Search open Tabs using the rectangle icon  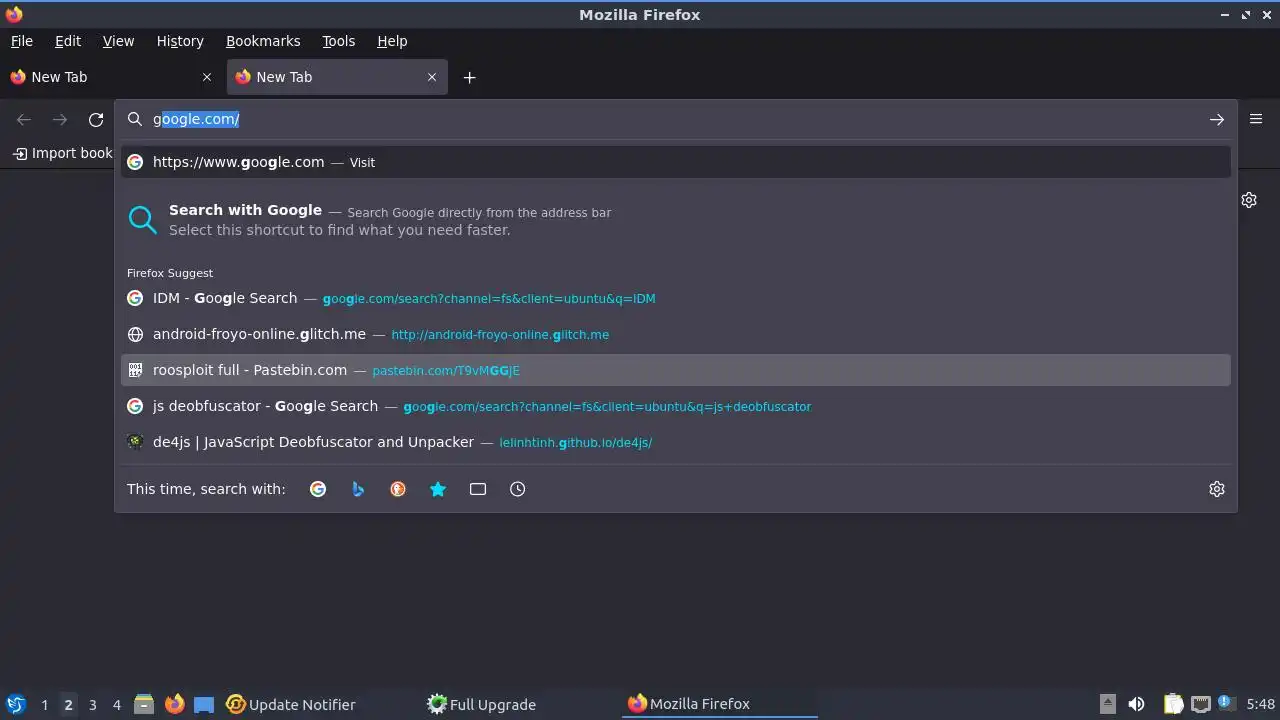point(478,489)
